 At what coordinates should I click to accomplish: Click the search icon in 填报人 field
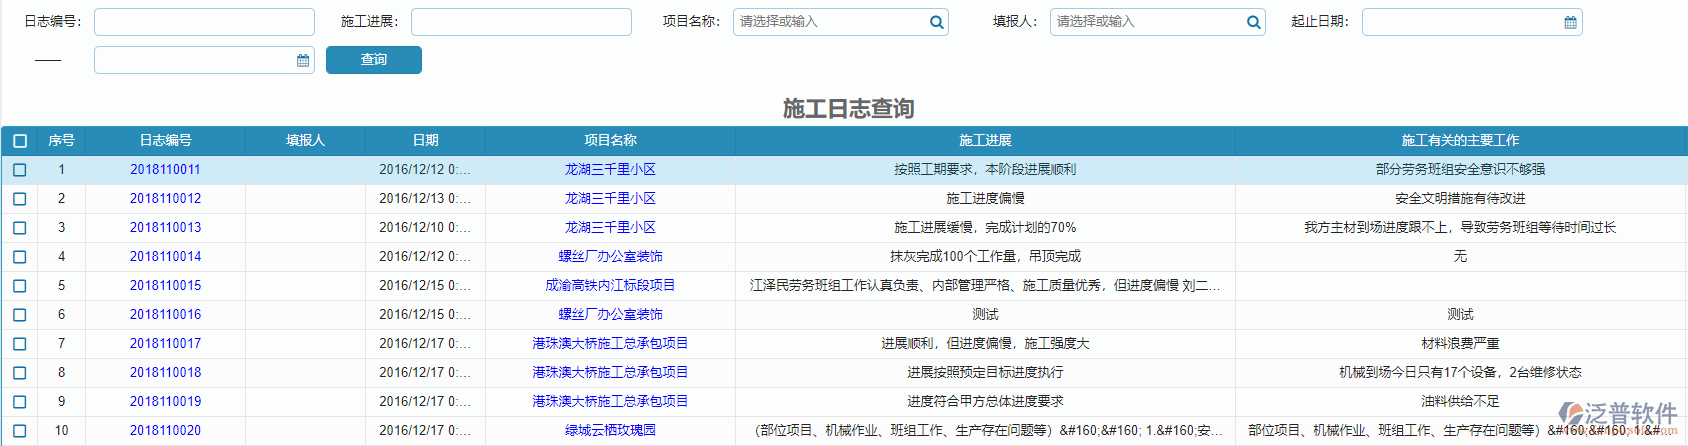point(1253,22)
